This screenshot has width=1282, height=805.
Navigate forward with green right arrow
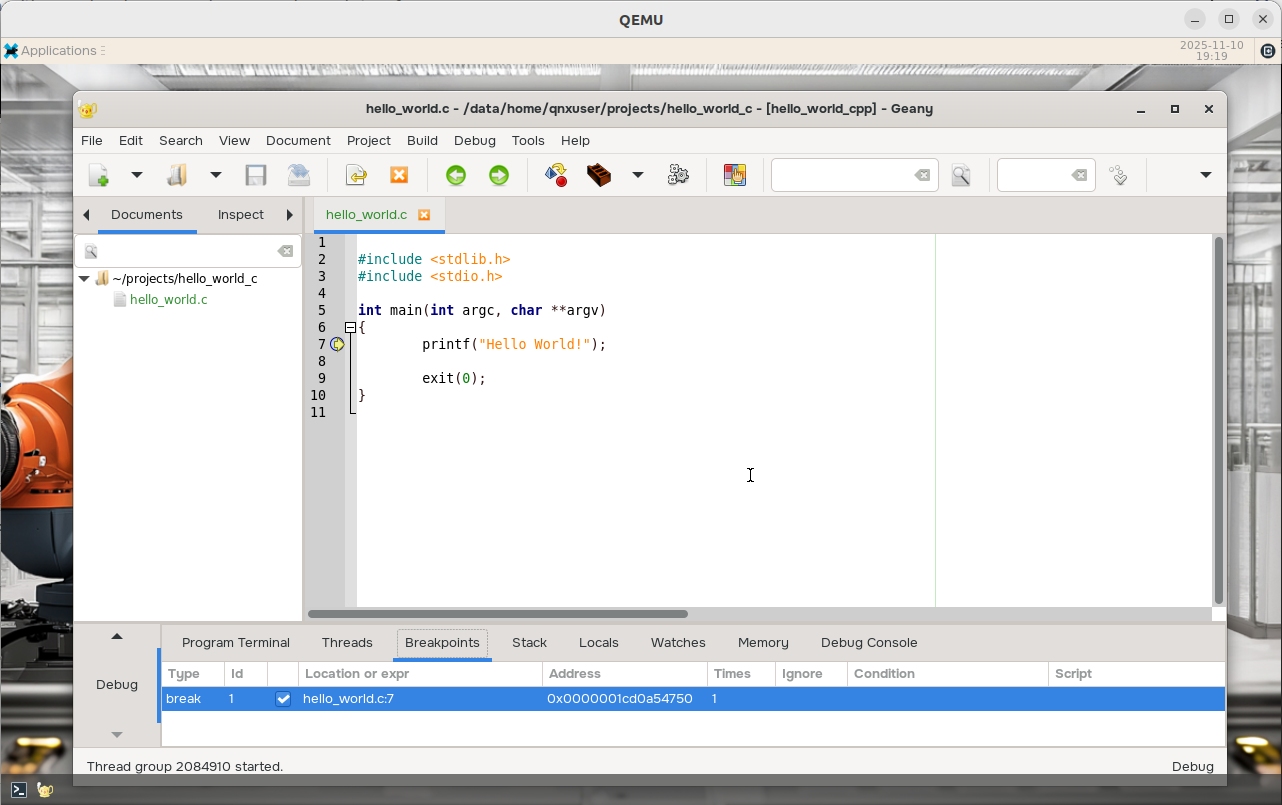pyautogui.click(x=498, y=175)
